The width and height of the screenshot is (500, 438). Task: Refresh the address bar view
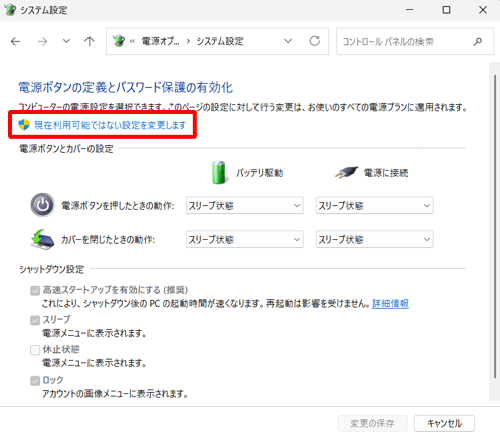(x=315, y=41)
